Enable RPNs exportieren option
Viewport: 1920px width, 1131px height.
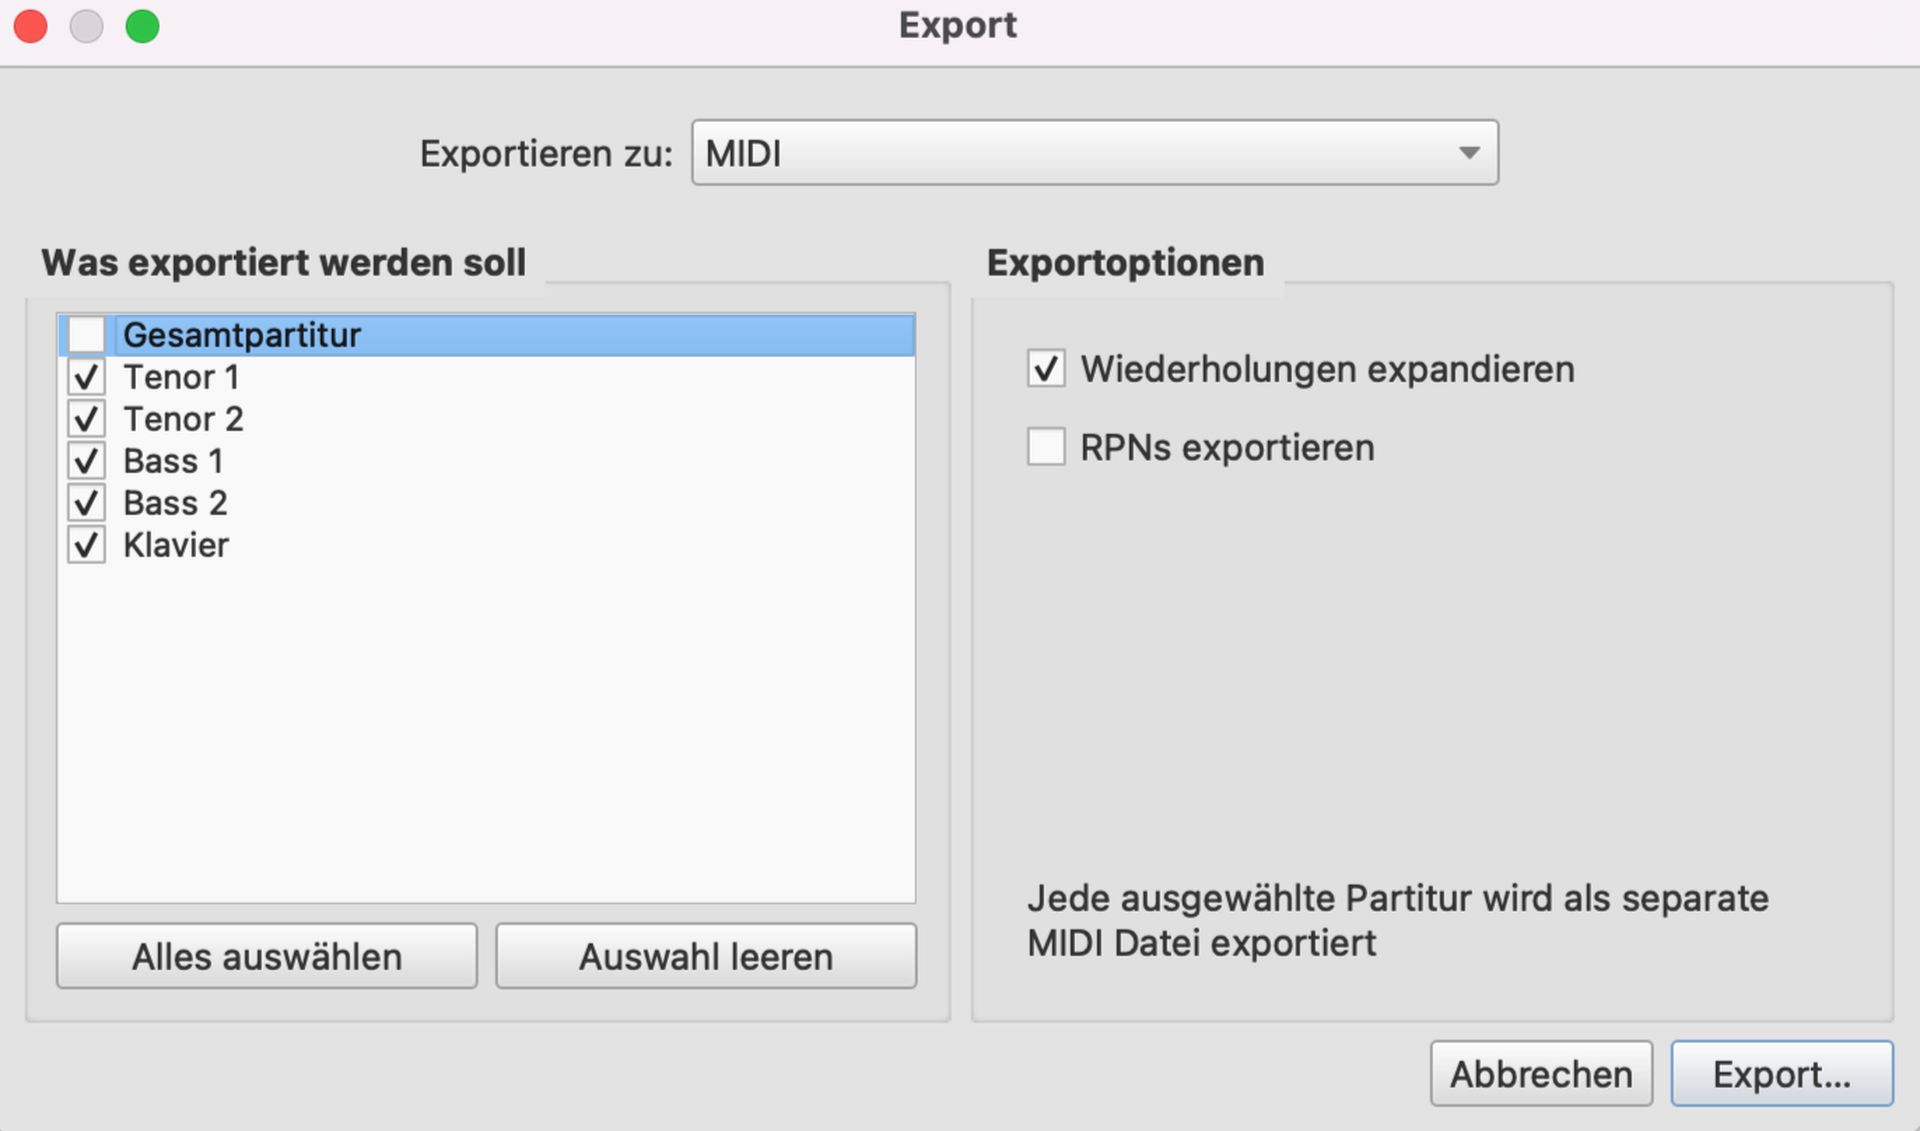1046,447
